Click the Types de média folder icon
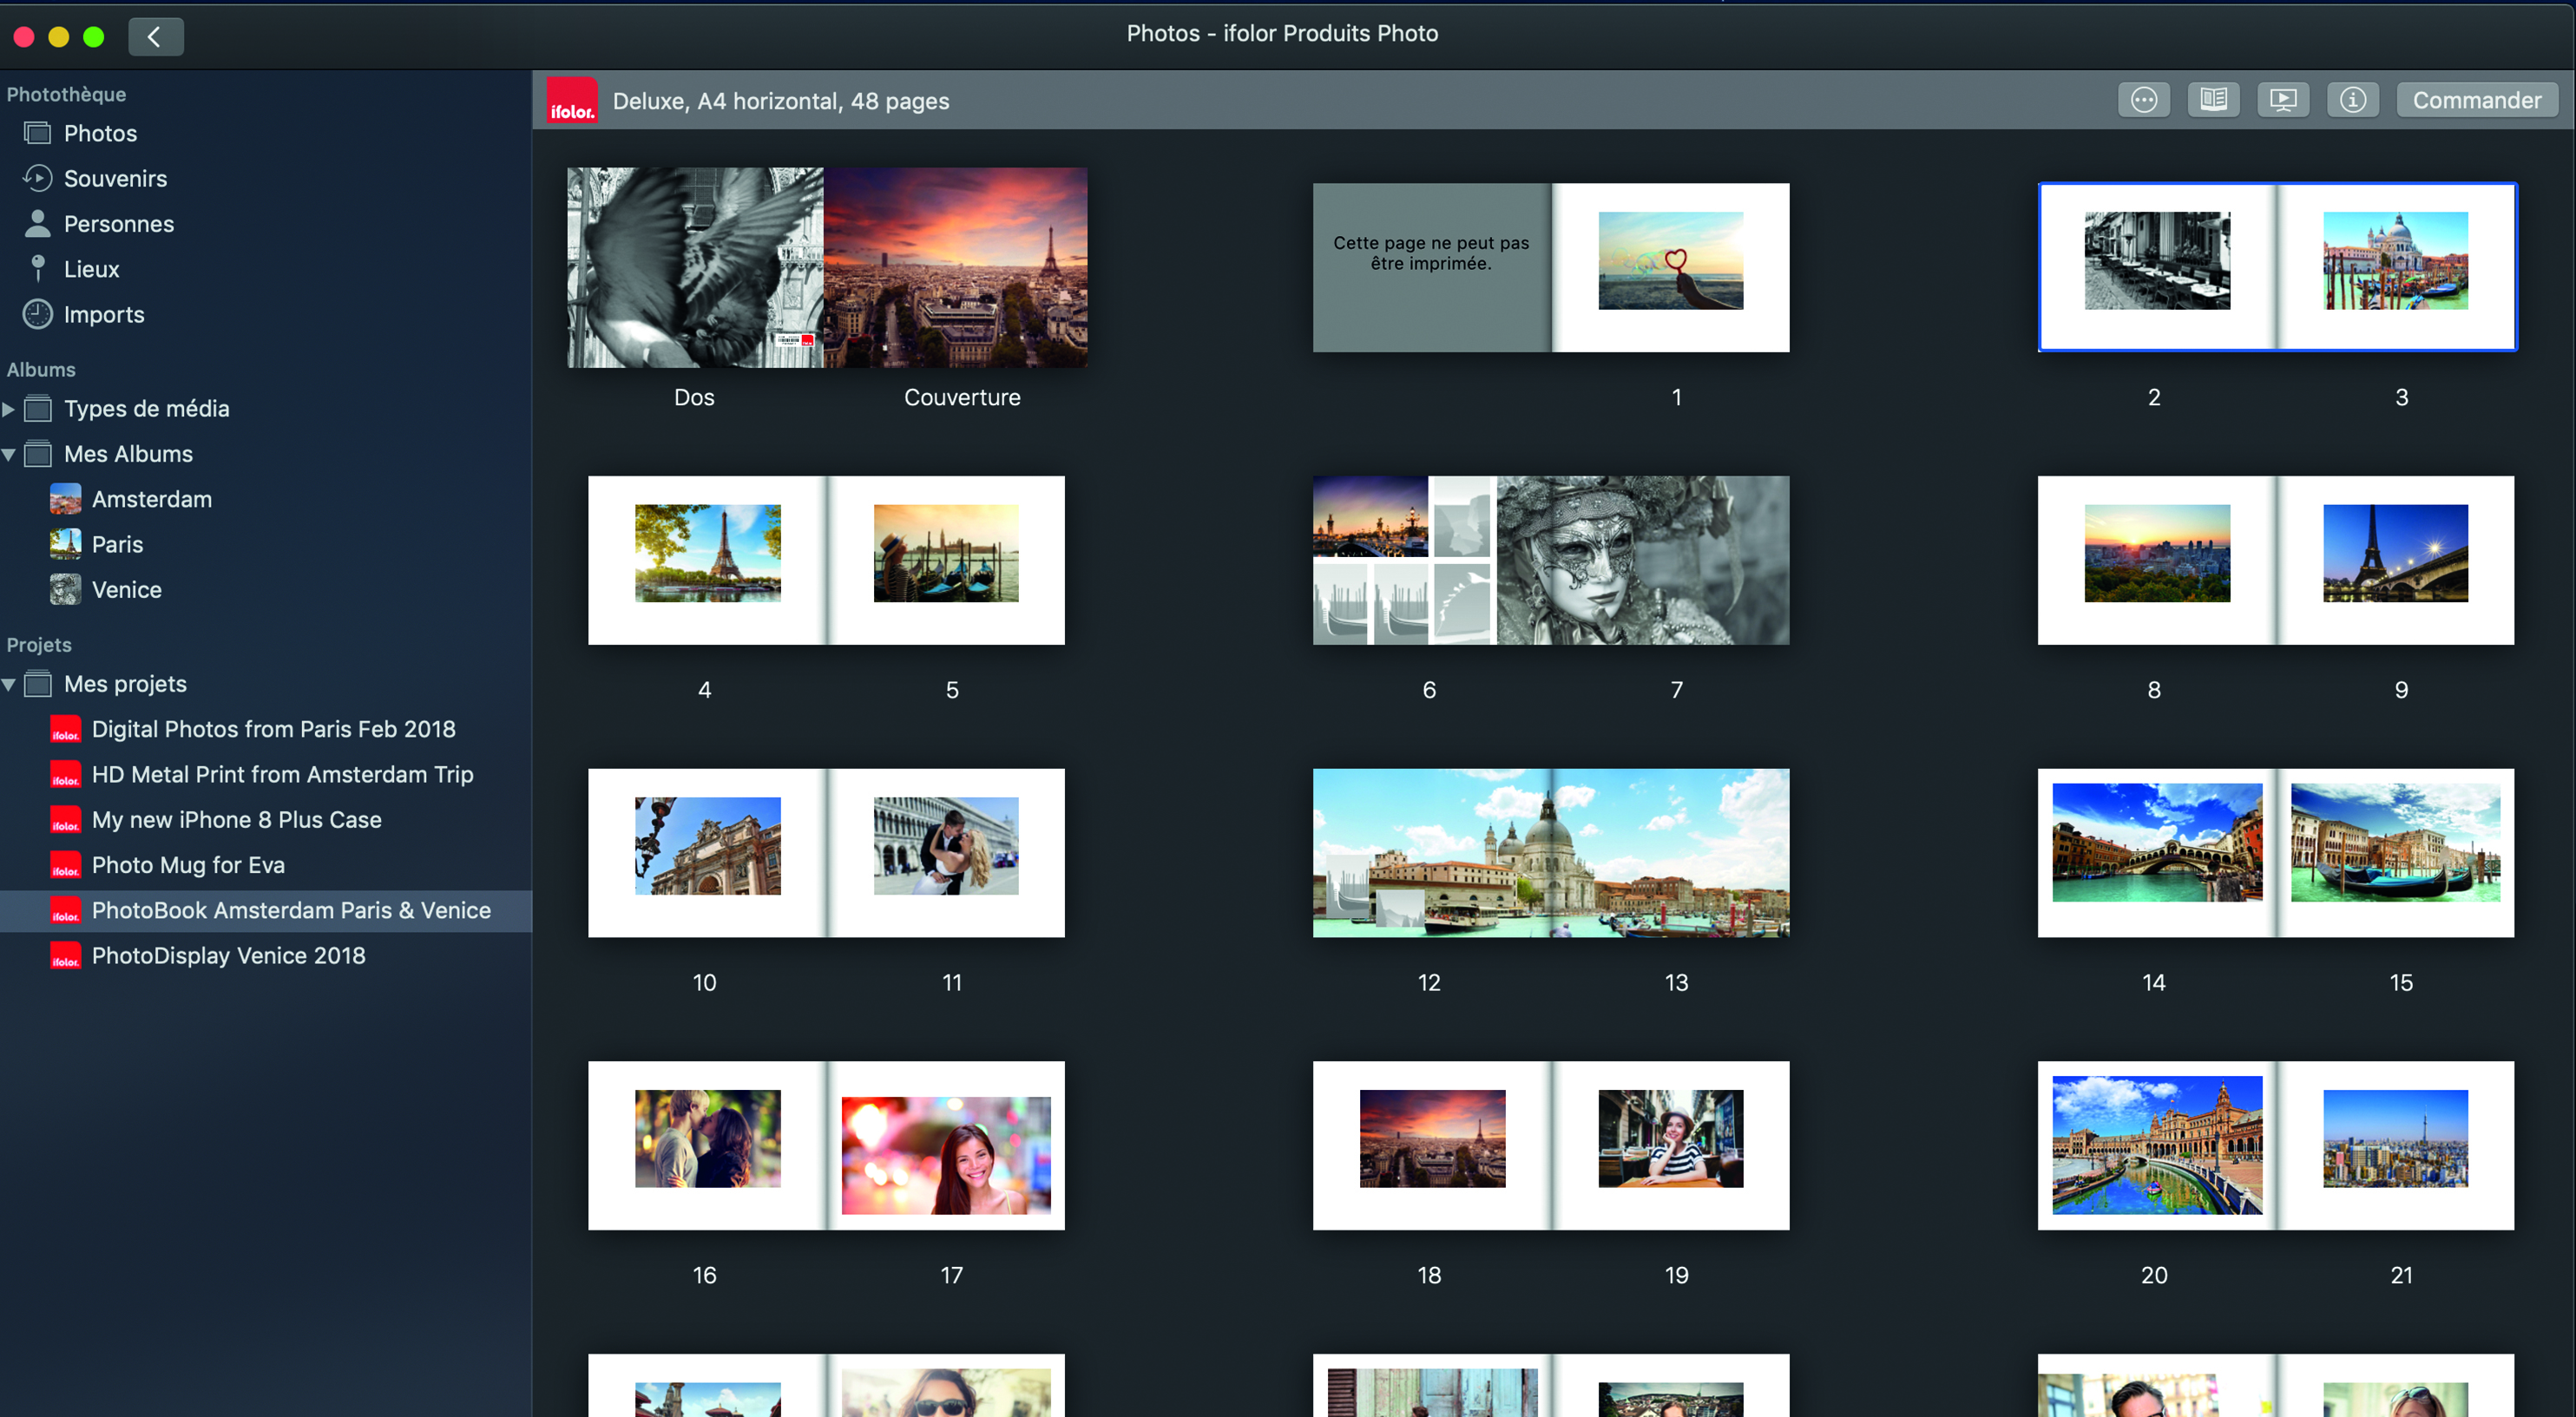Screen dimensions: 2576x1417 38,409
